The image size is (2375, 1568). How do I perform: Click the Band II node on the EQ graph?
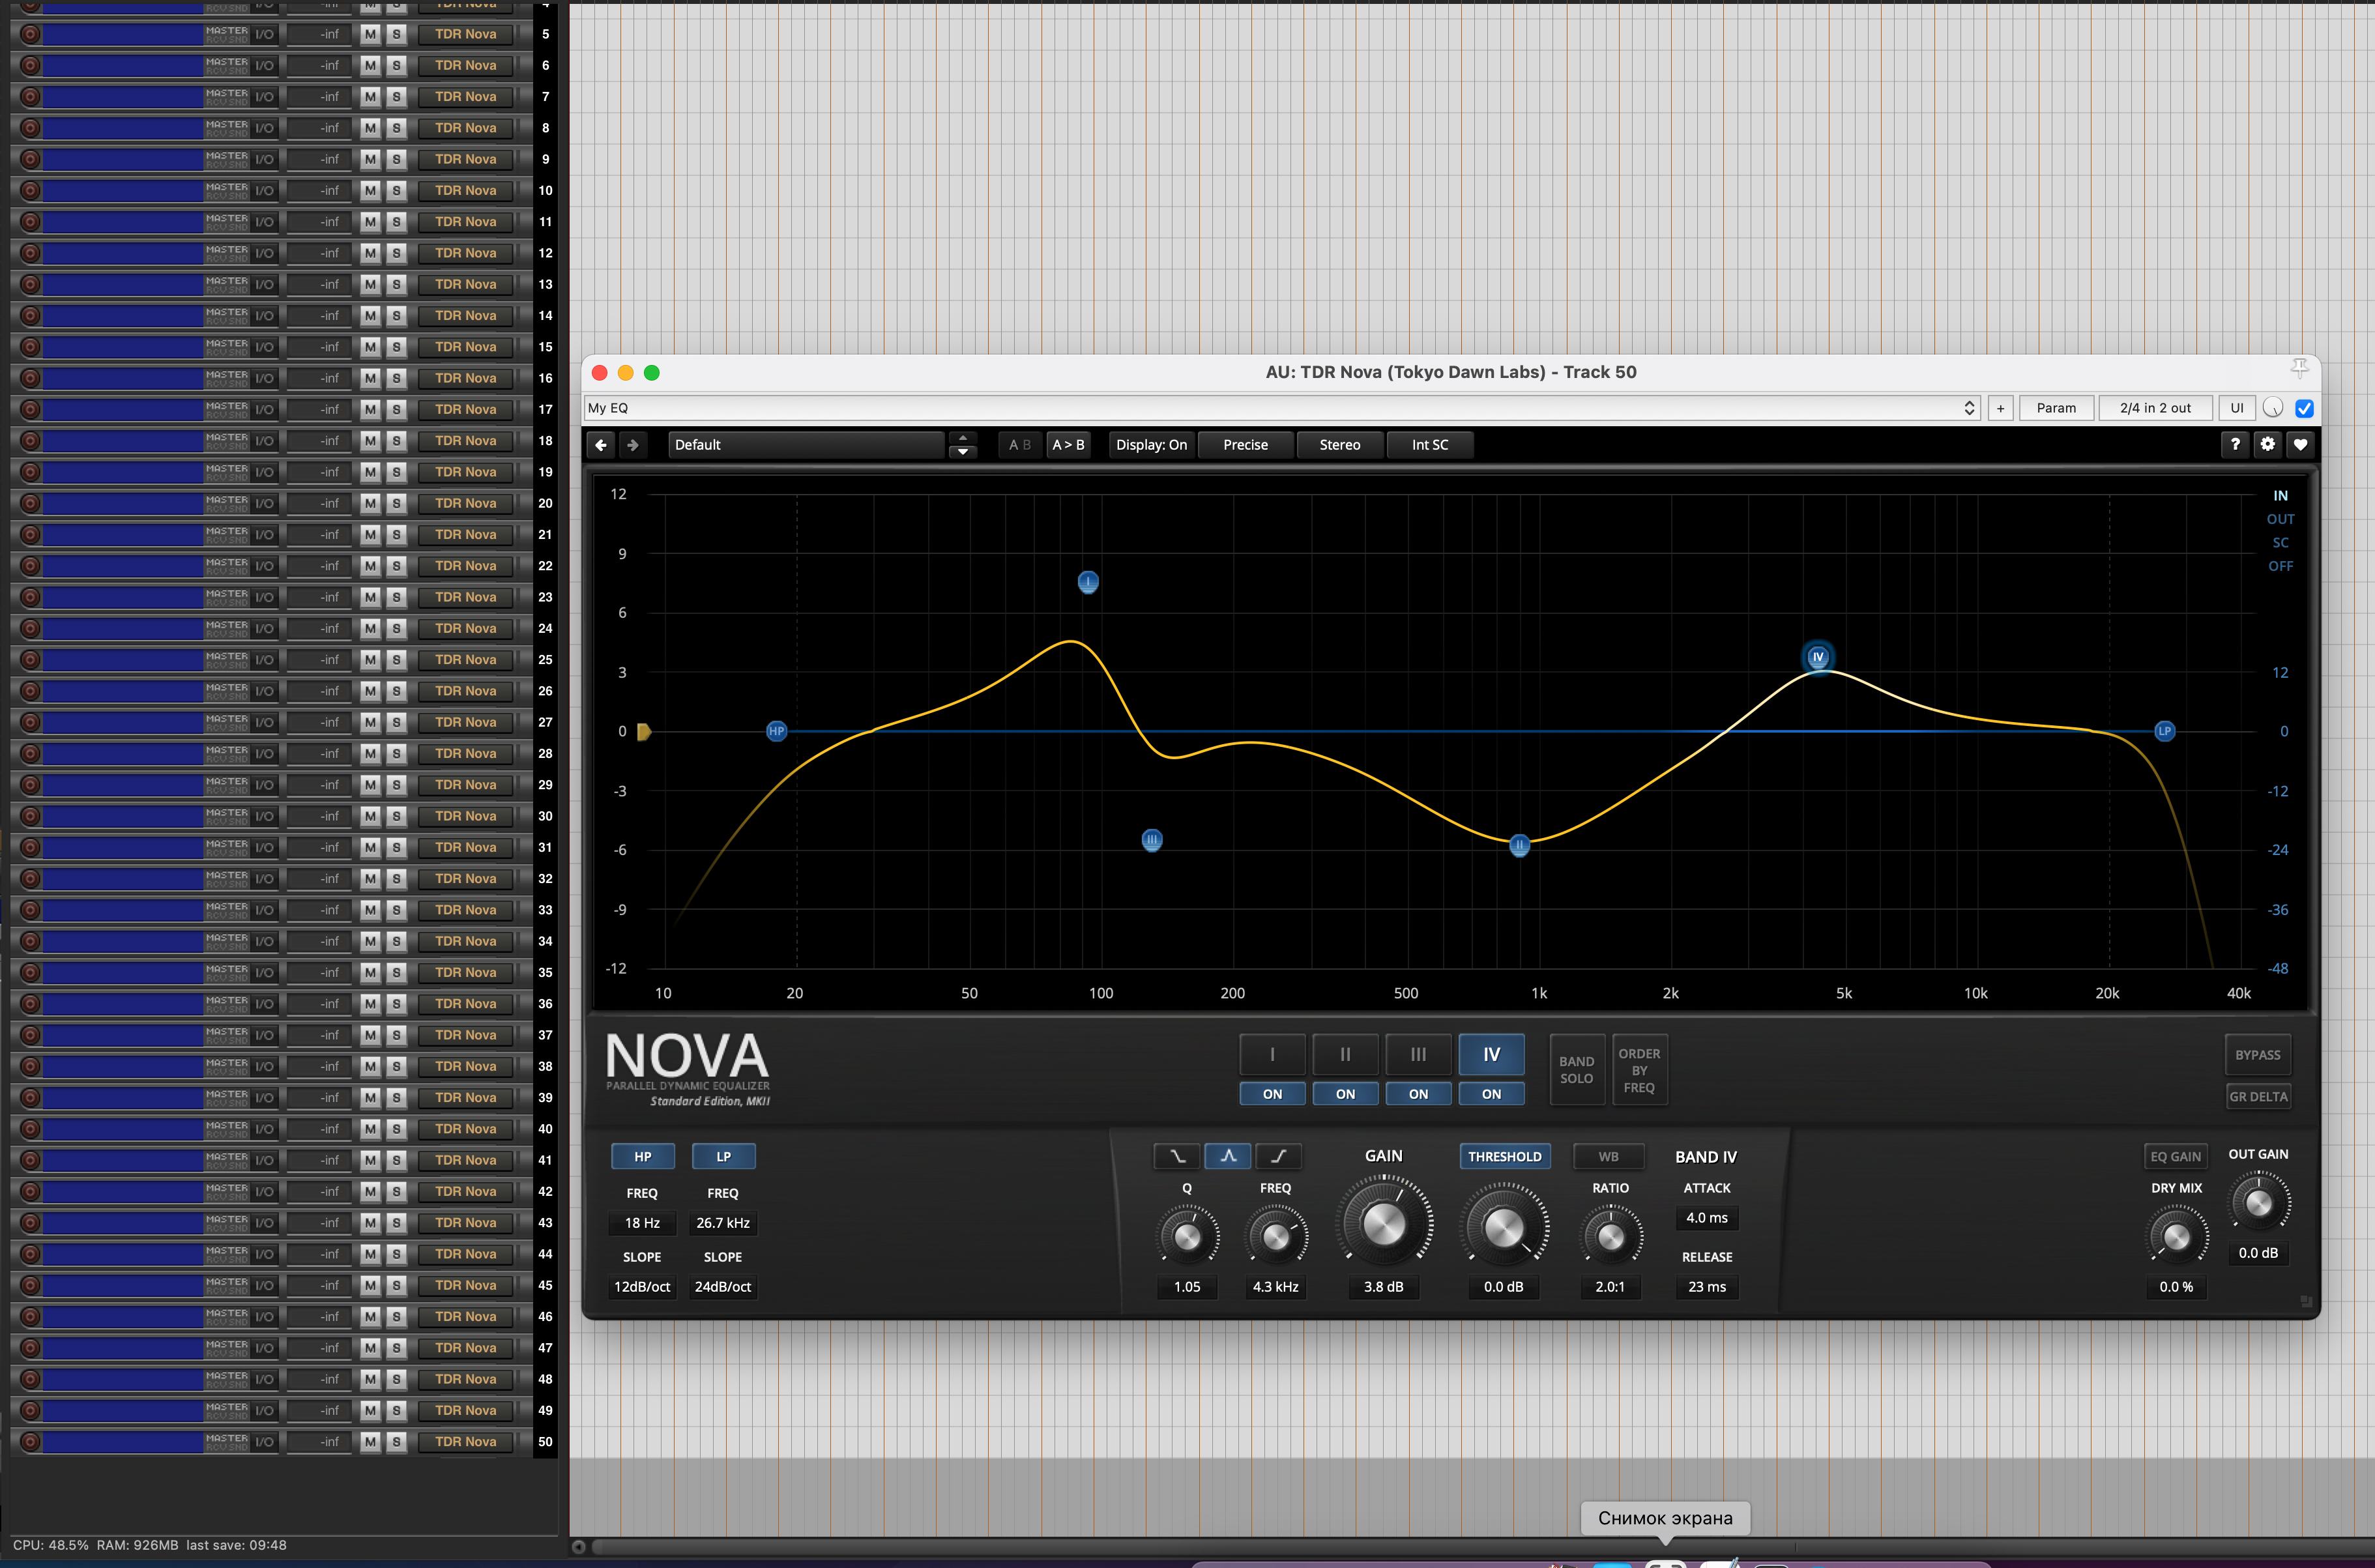click(1519, 846)
